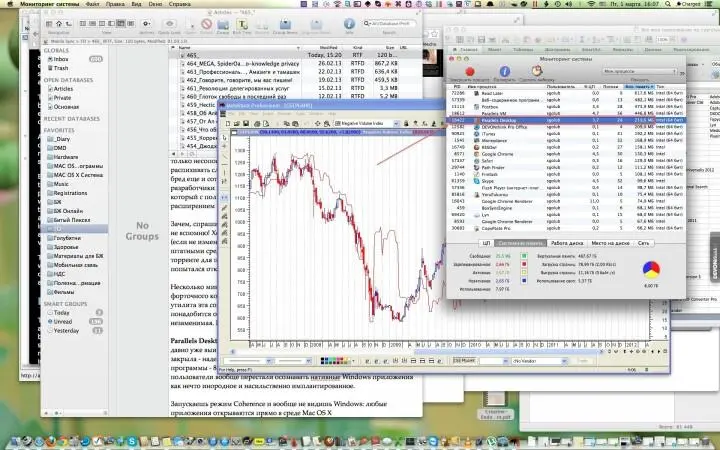Sort the DEVONthink list by Name column

(x=238, y=47)
